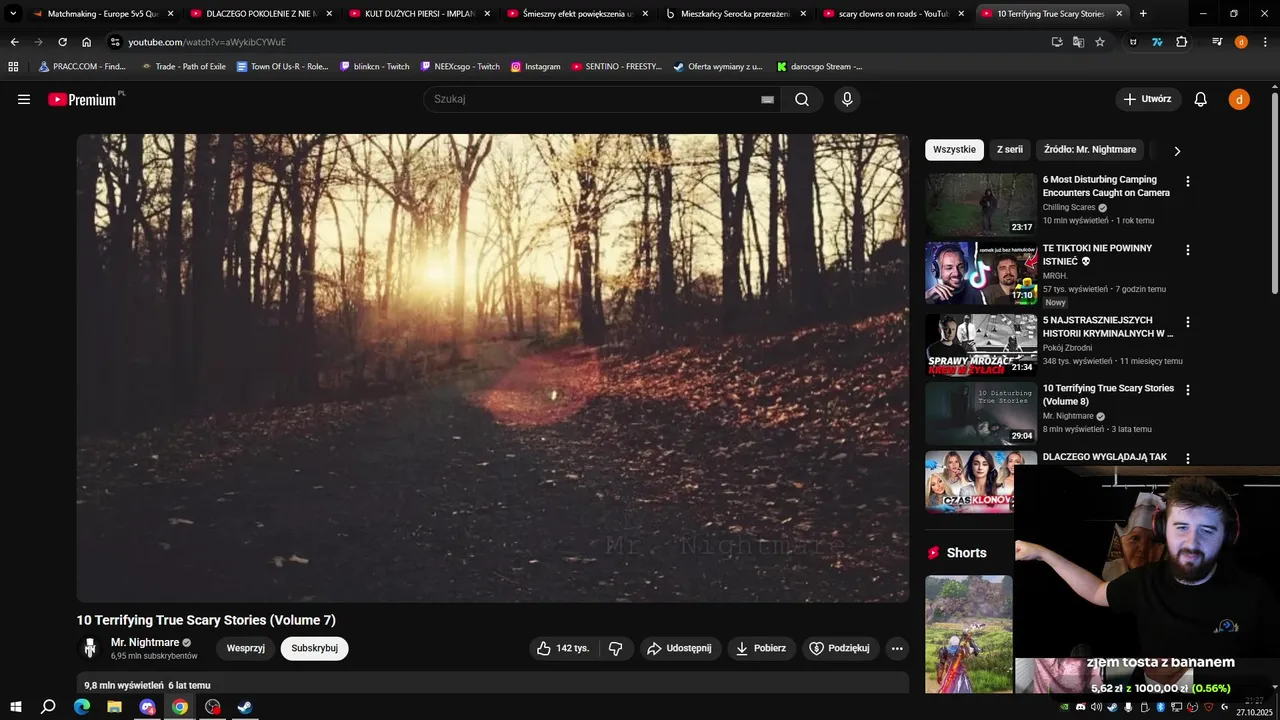
Task: Click the Podziękuj button
Action: pos(841,648)
